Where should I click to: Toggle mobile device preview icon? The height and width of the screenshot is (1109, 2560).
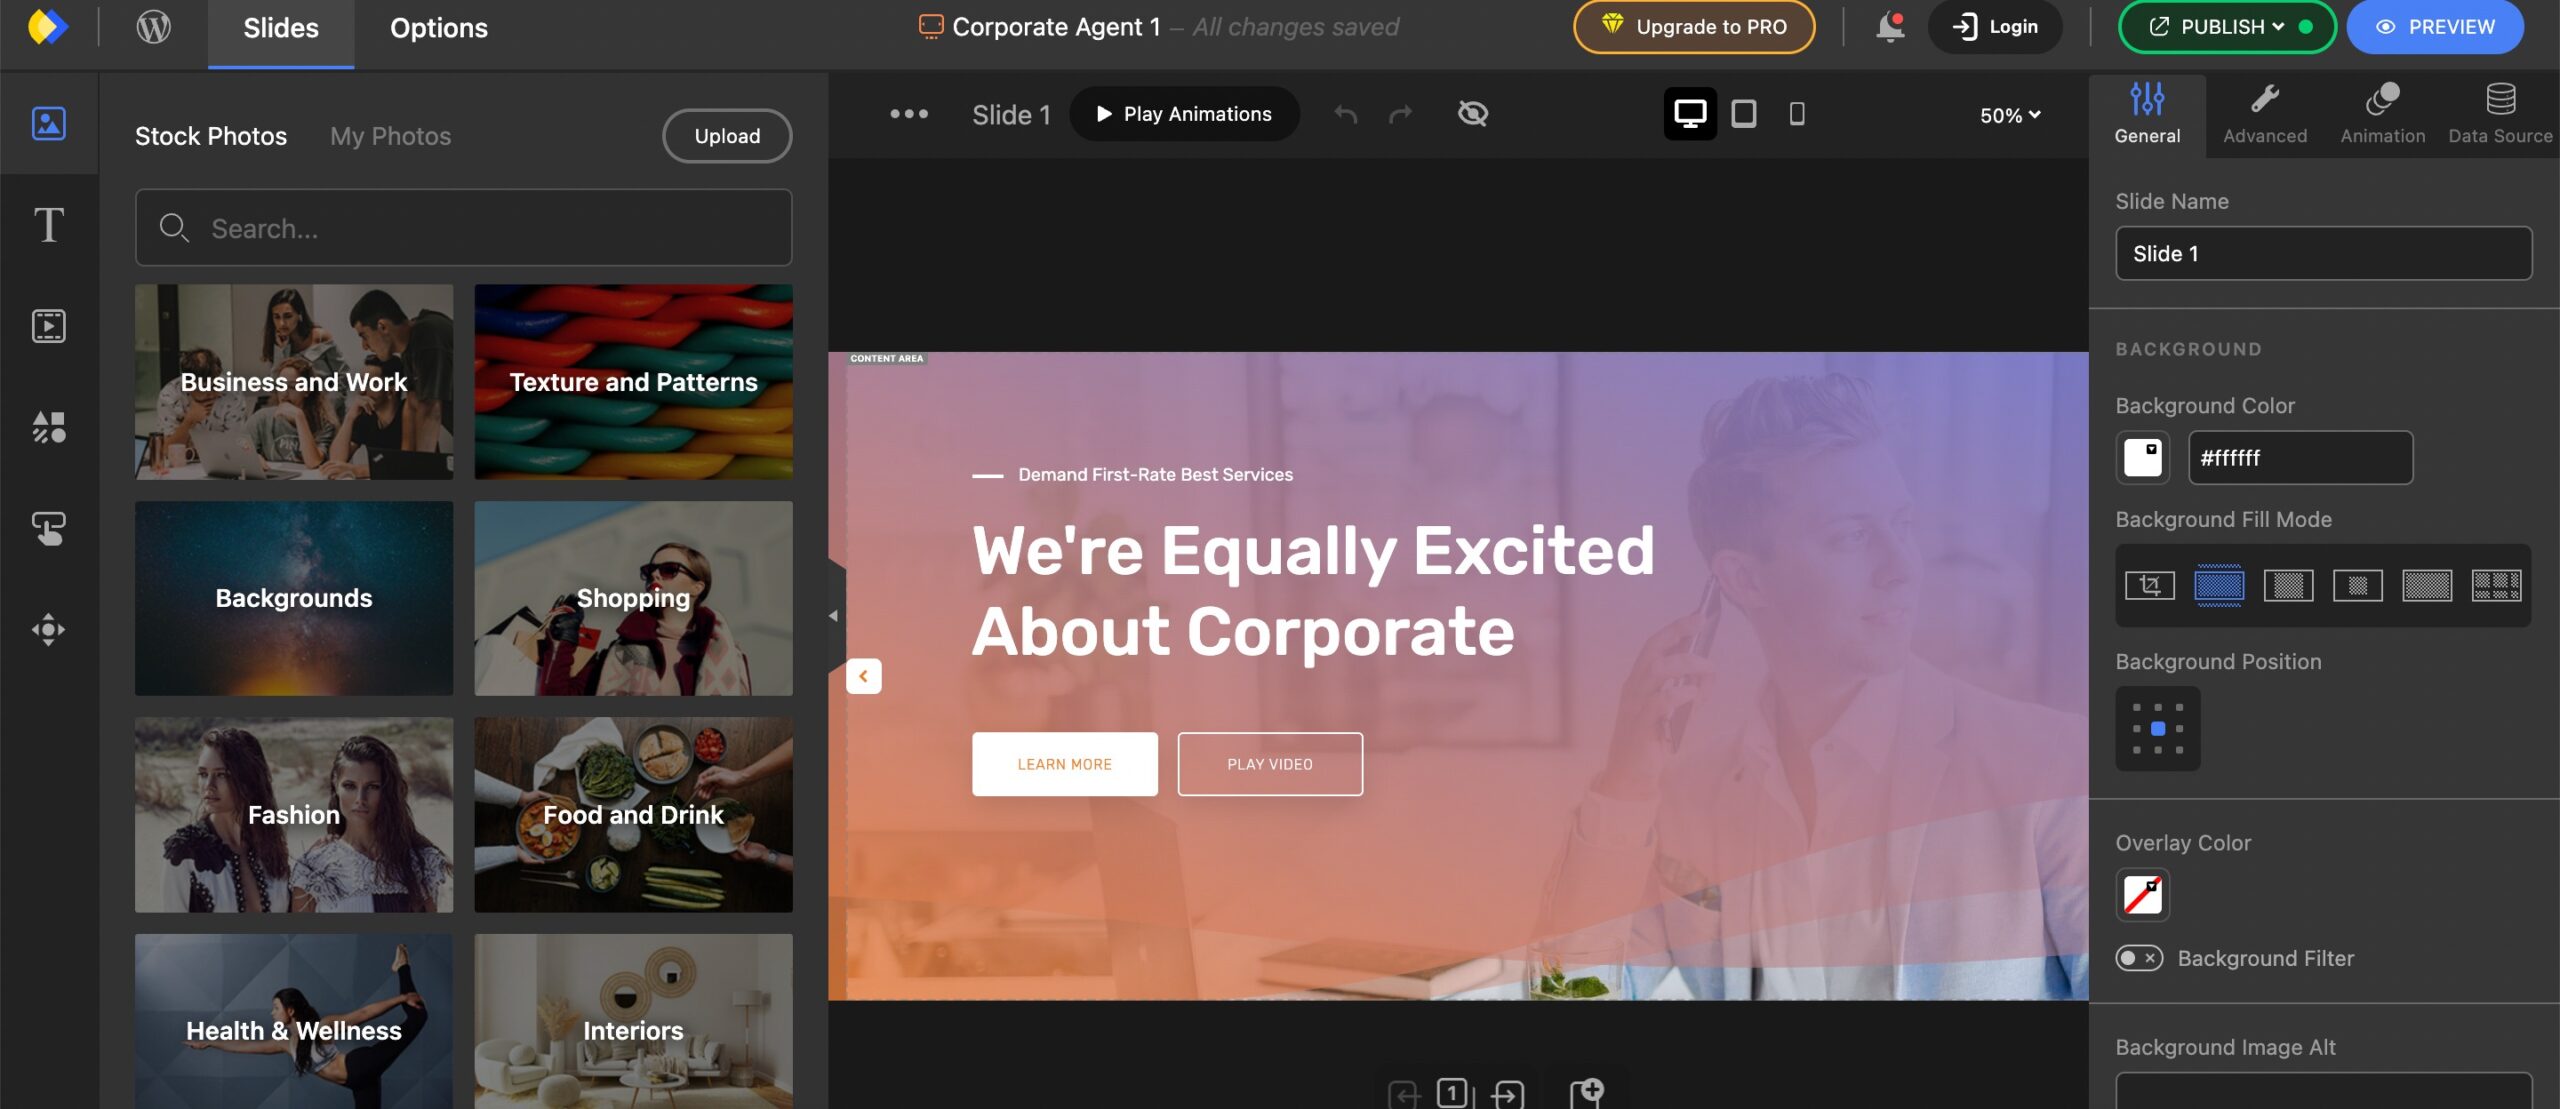click(1793, 113)
